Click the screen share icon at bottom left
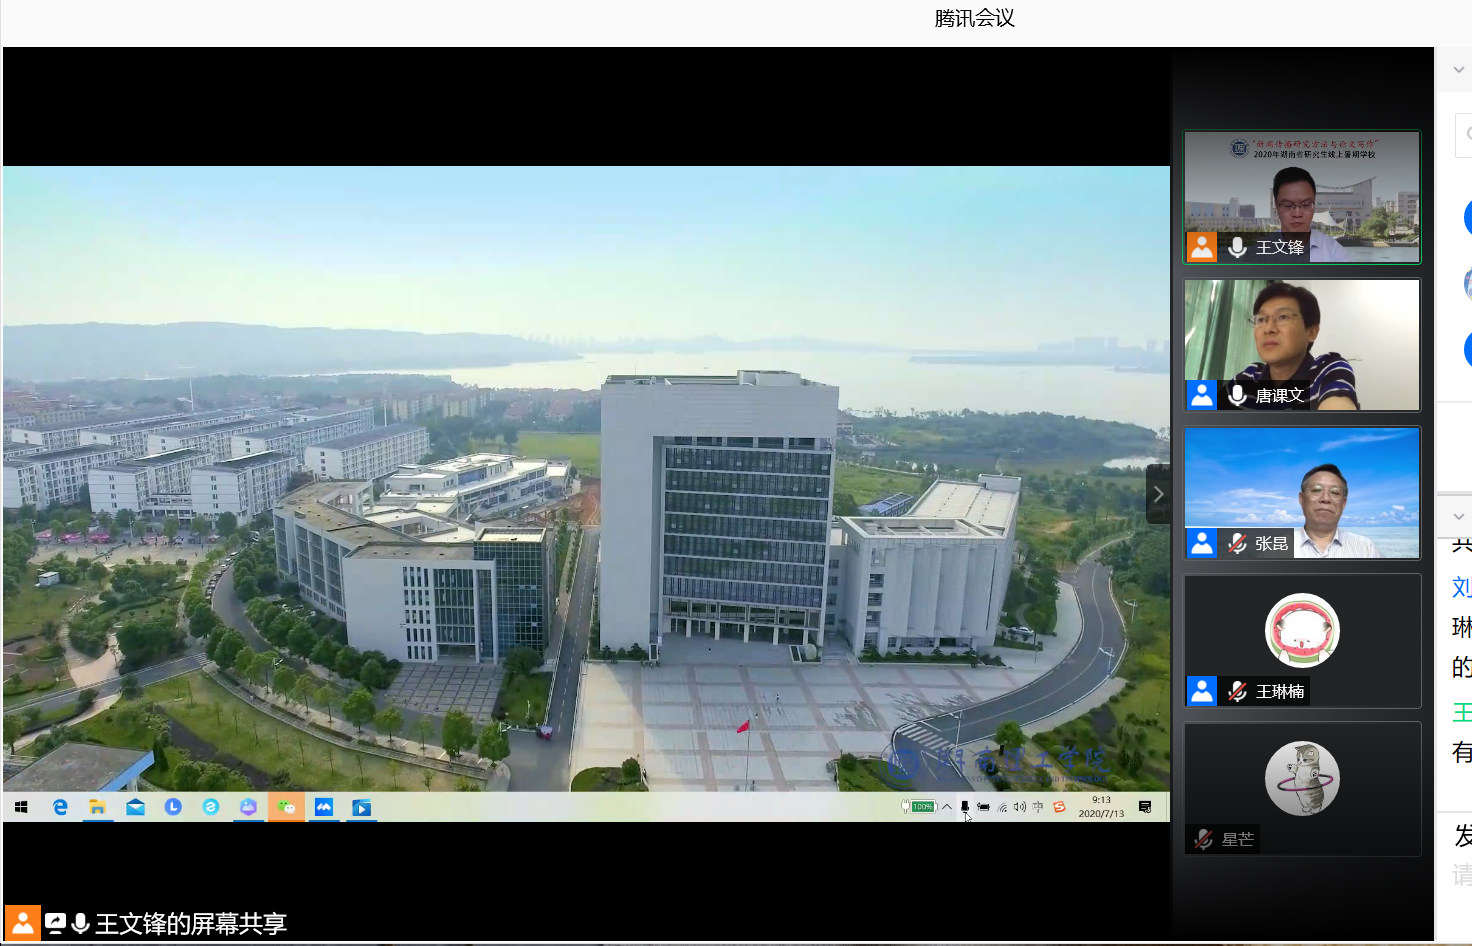 pos(56,924)
